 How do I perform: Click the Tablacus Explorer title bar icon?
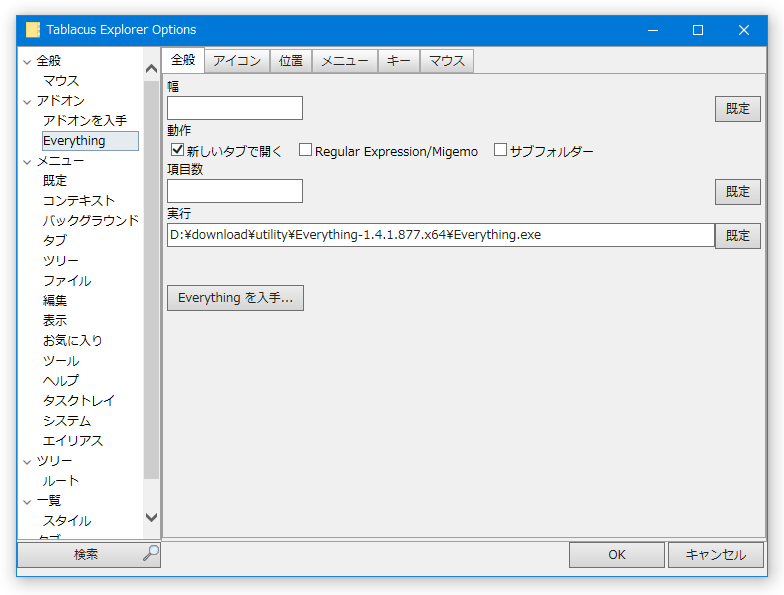pyautogui.click(x=32, y=30)
